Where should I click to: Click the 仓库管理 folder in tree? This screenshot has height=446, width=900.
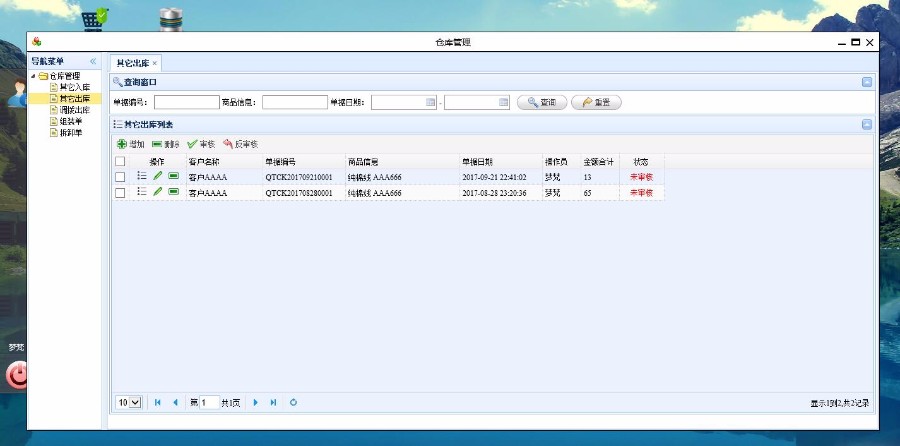point(60,76)
